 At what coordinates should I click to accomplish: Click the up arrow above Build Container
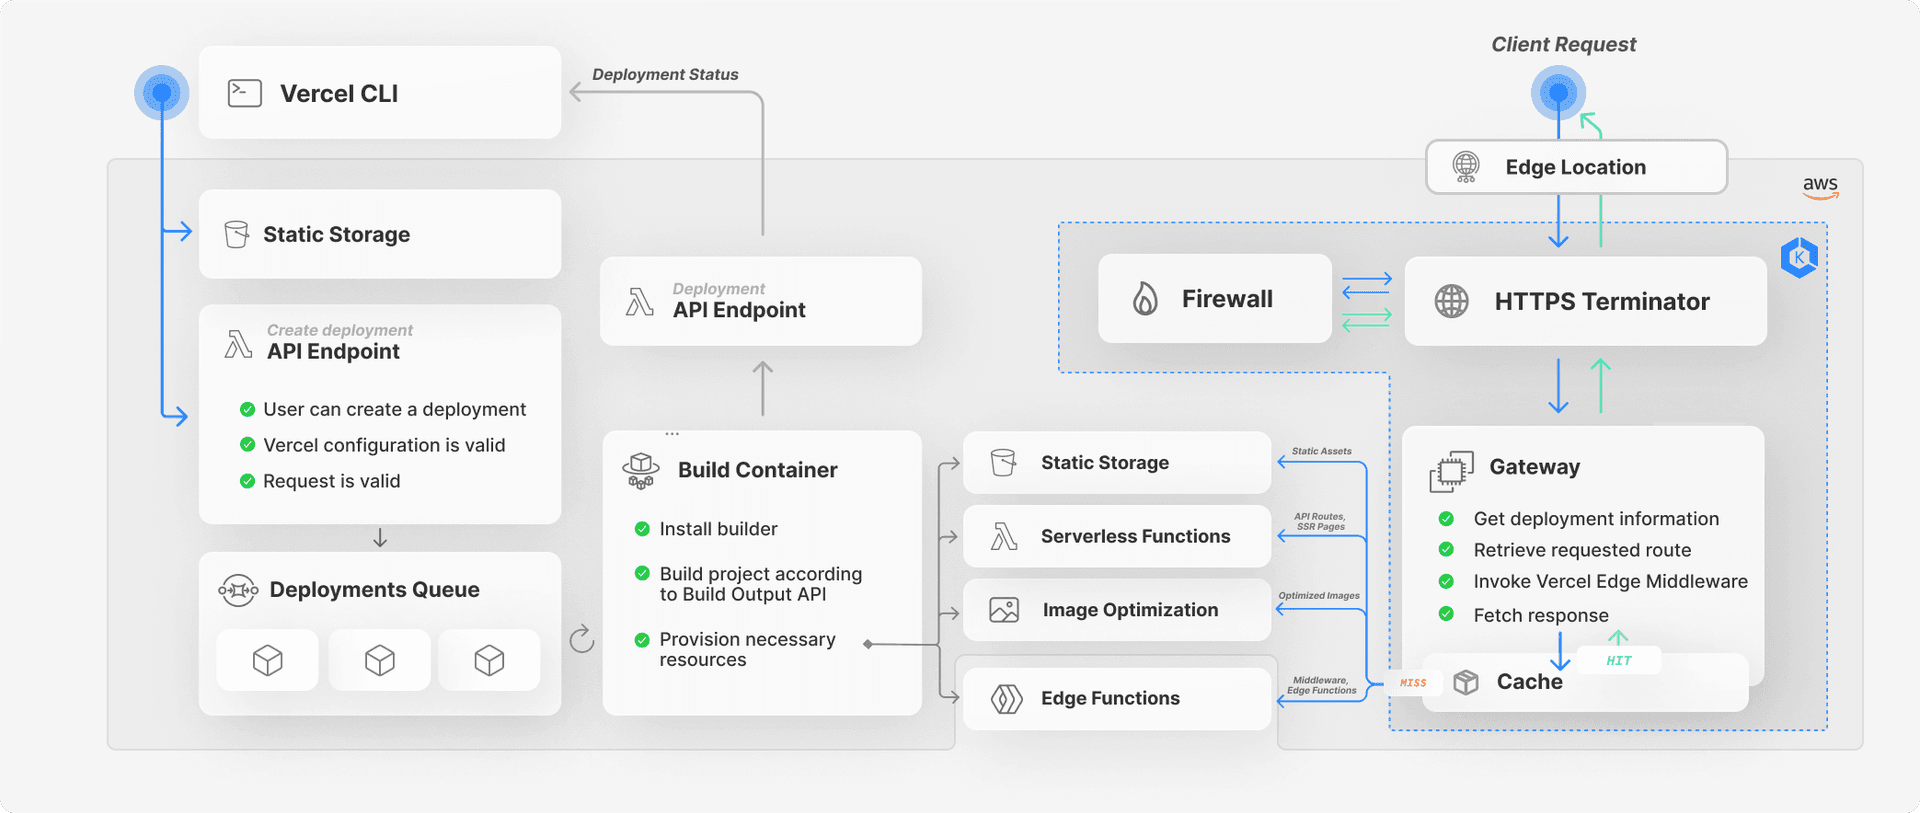point(762,388)
